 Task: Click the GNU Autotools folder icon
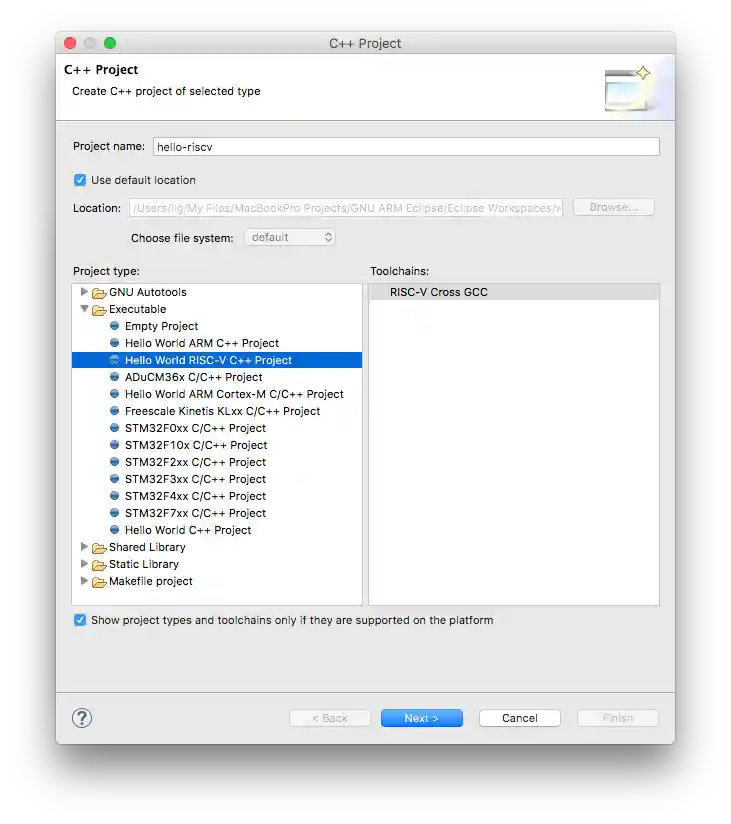click(x=99, y=293)
